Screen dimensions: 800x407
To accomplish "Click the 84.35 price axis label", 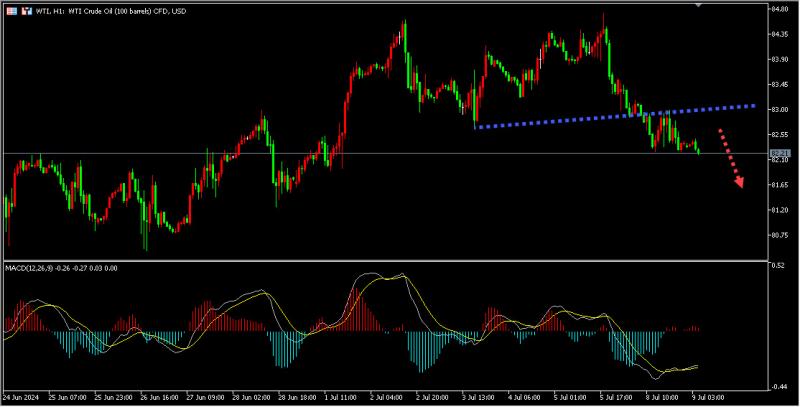I will 779,34.
